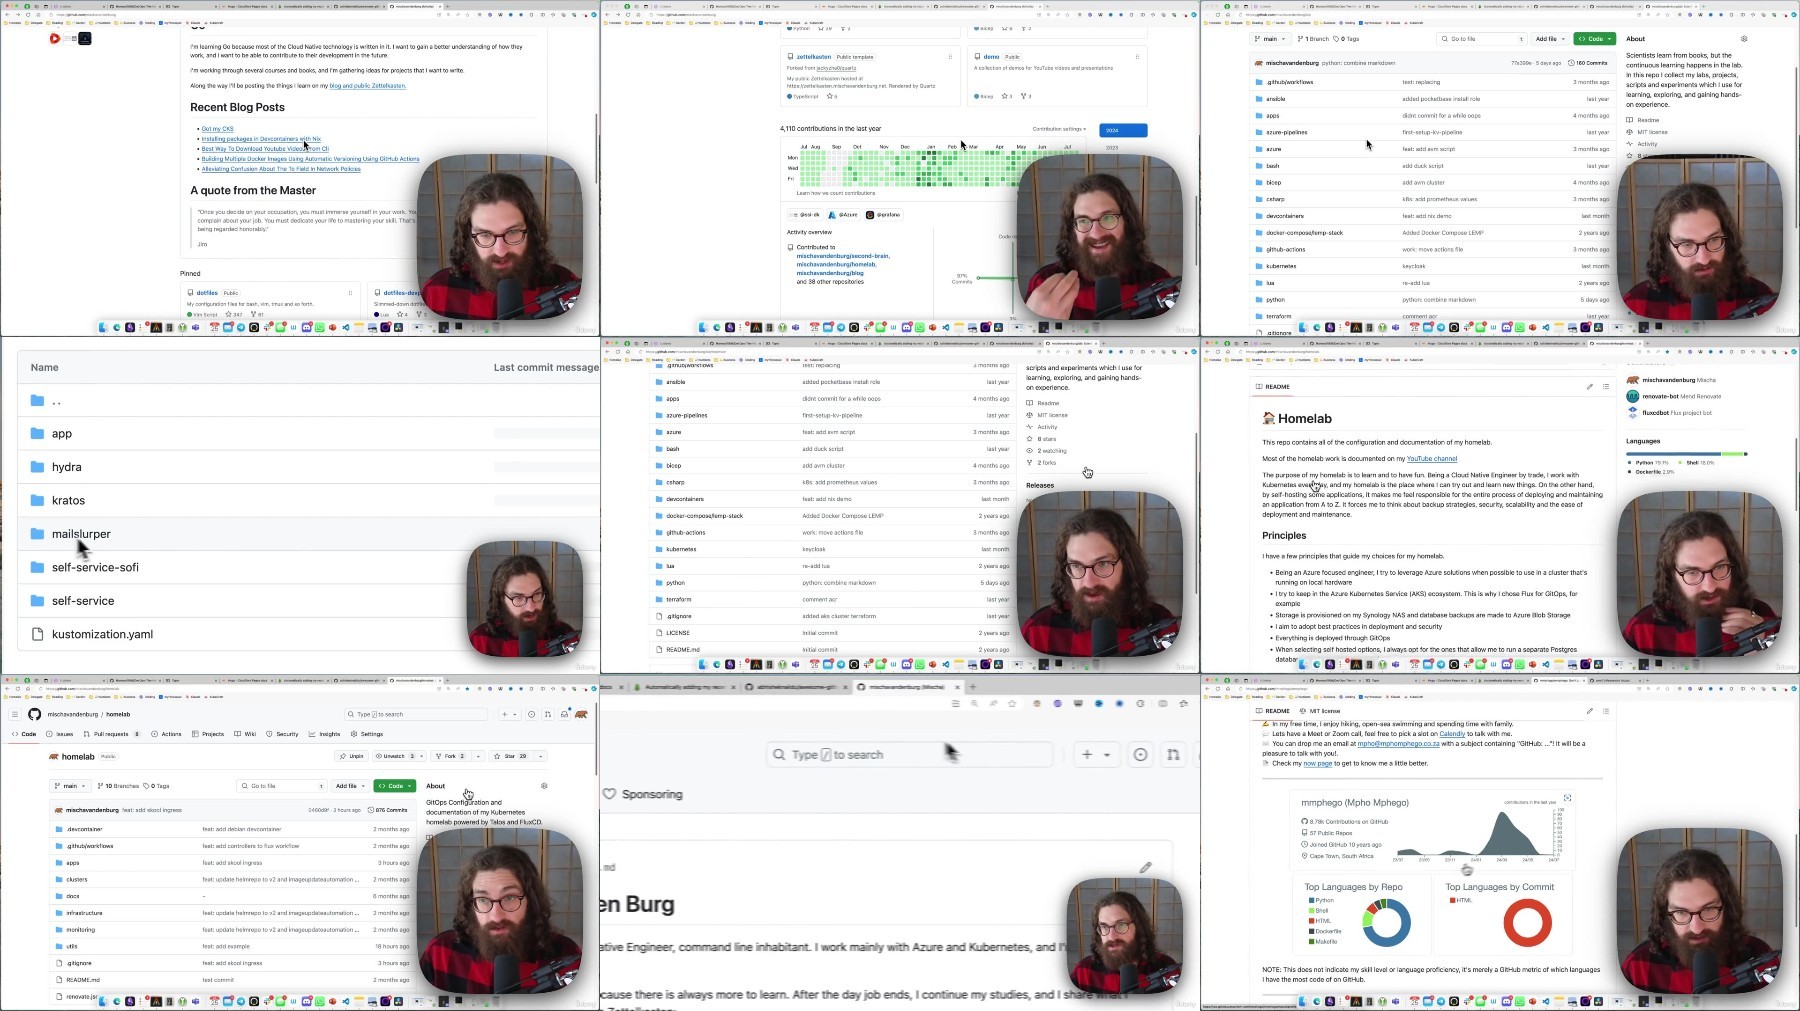The height and width of the screenshot is (1011, 1800).
Task: Switch to Issues tab on homelab repo
Action: click(60, 734)
